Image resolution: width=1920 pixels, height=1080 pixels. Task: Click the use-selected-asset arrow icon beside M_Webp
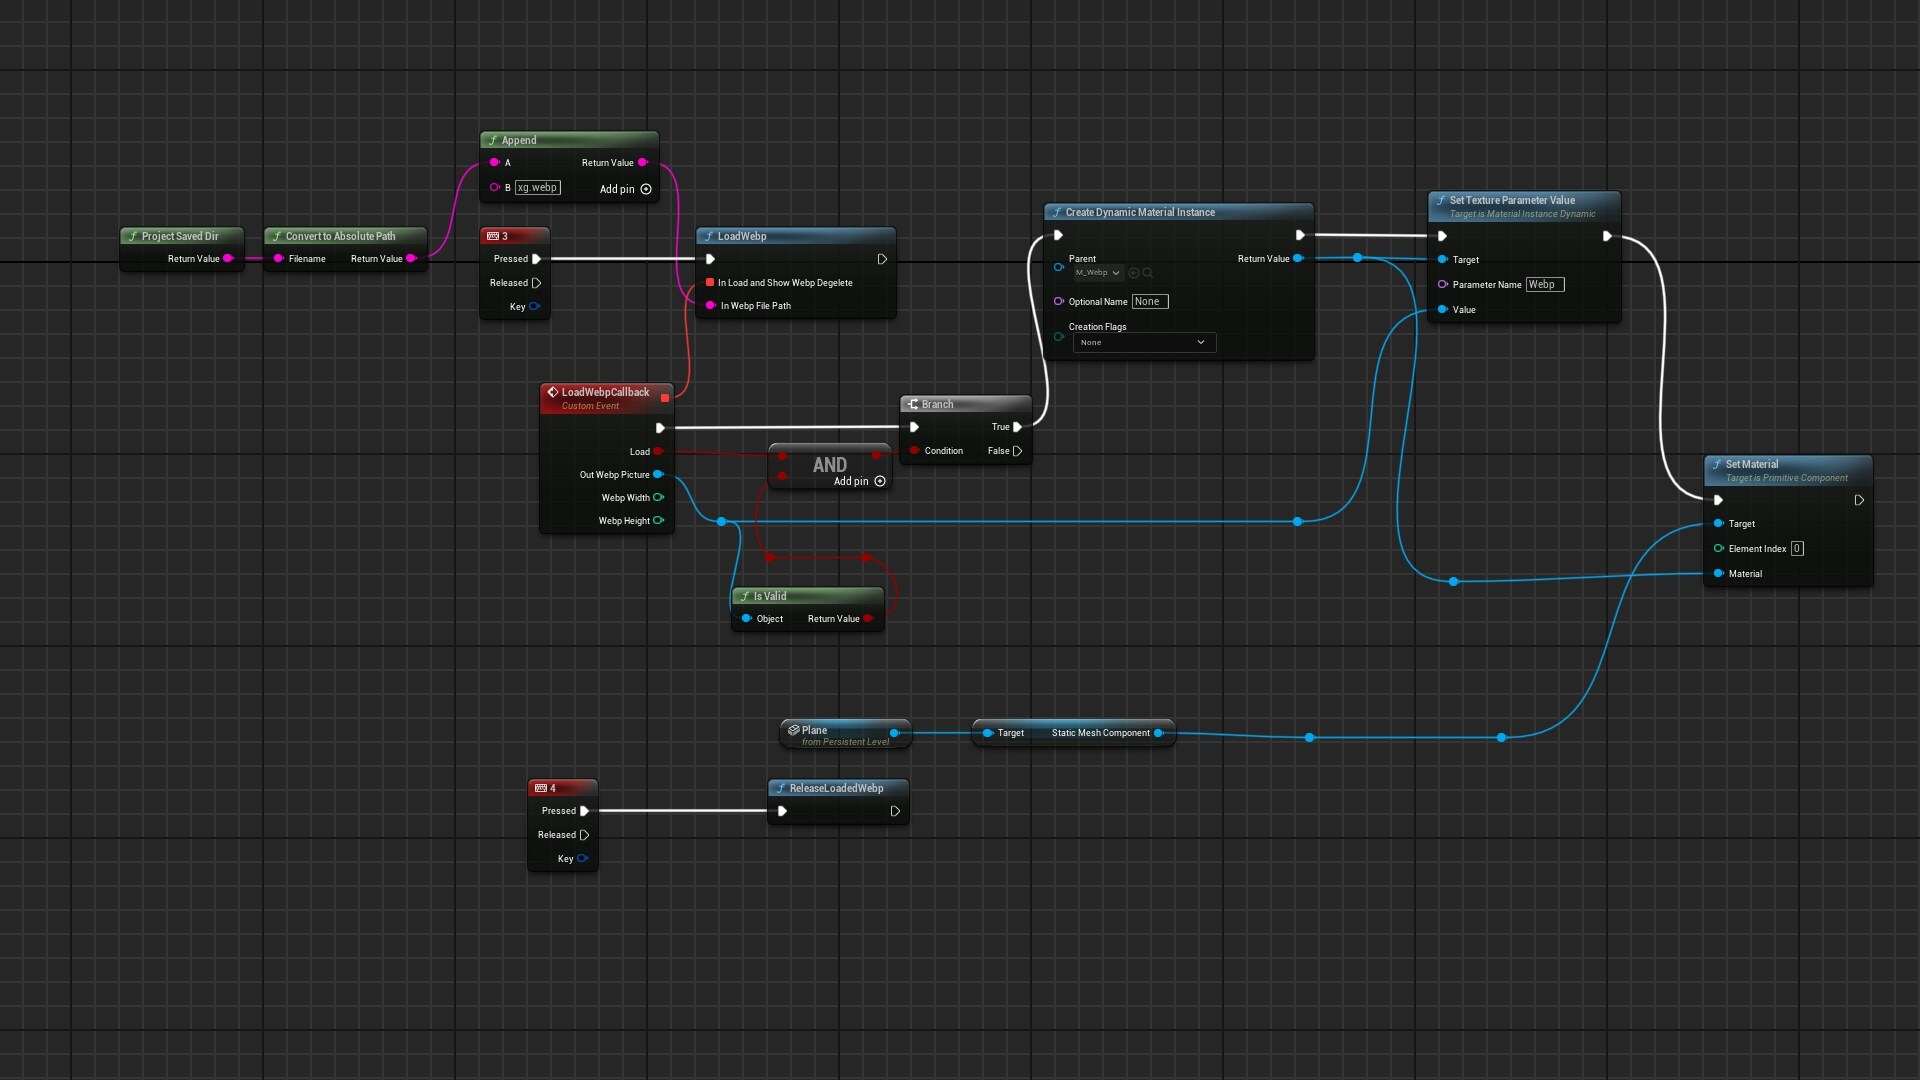point(1134,273)
